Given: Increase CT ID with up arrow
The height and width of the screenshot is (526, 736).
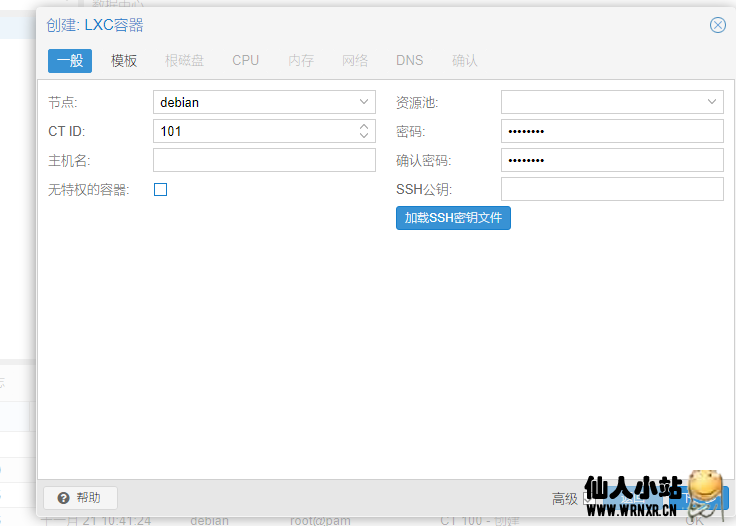Looking at the screenshot, I should pos(364,126).
